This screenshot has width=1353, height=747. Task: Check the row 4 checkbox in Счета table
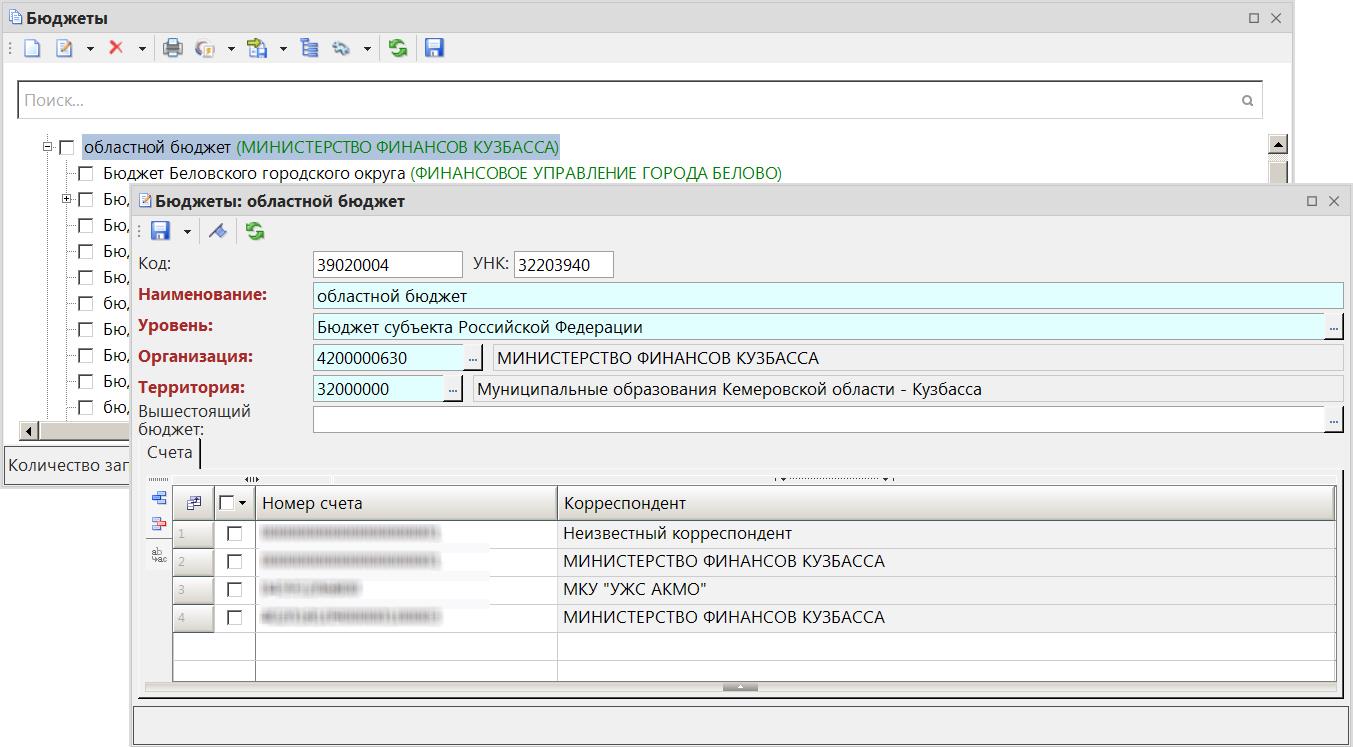click(x=234, y=618)
